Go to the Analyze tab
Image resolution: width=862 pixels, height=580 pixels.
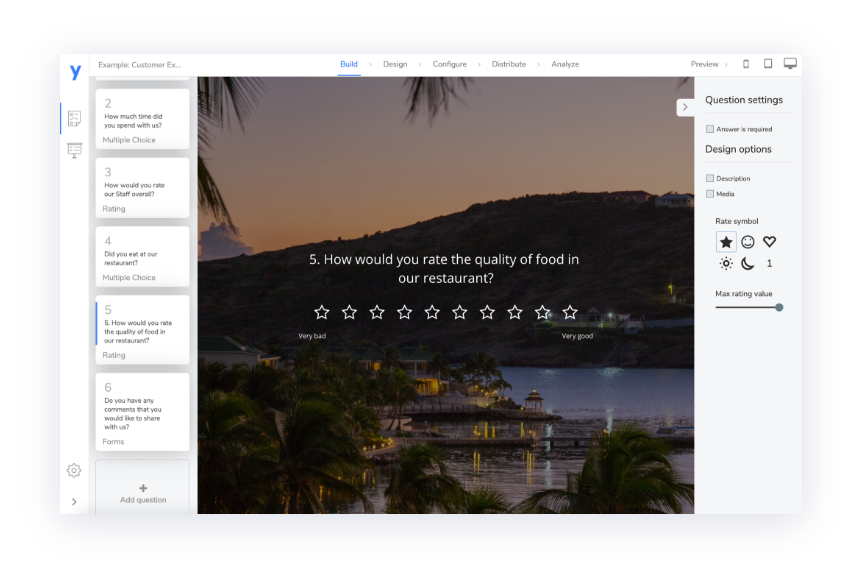pos(565,64)
